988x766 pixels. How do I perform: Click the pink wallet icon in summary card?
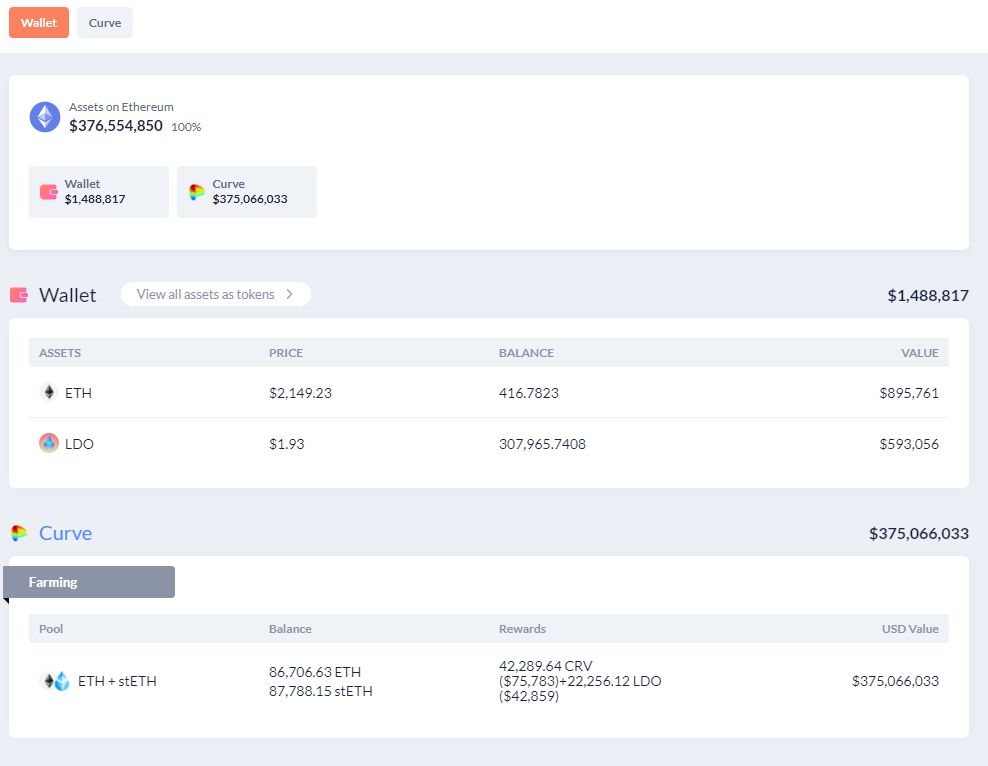tap(49, 192)
